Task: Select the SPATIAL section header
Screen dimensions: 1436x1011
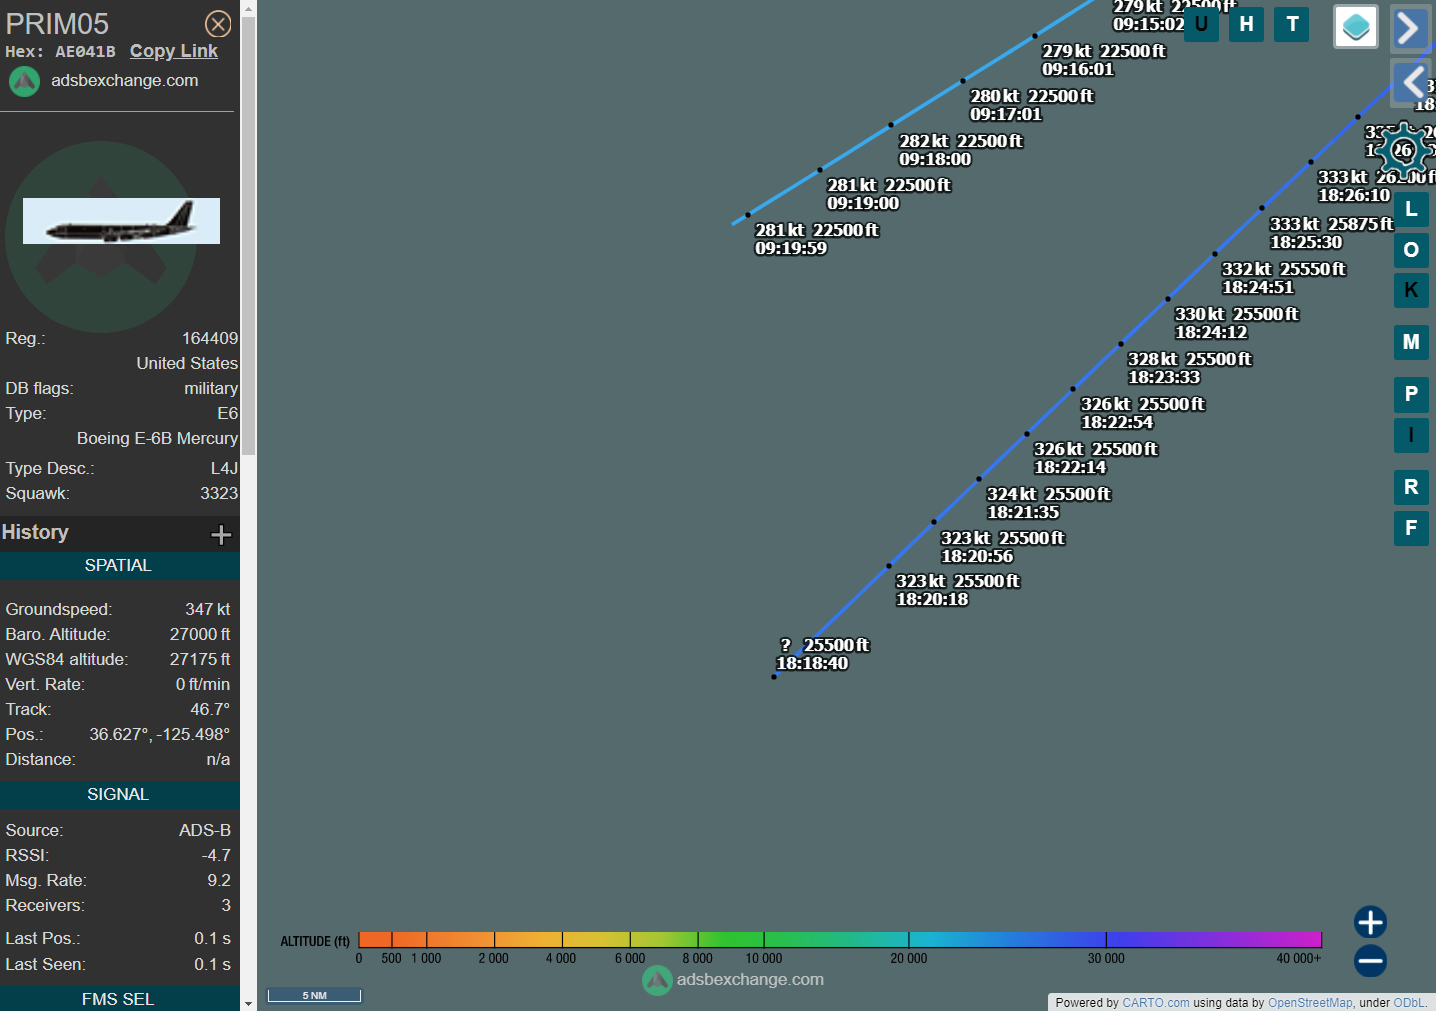Action: click(118, 566)
